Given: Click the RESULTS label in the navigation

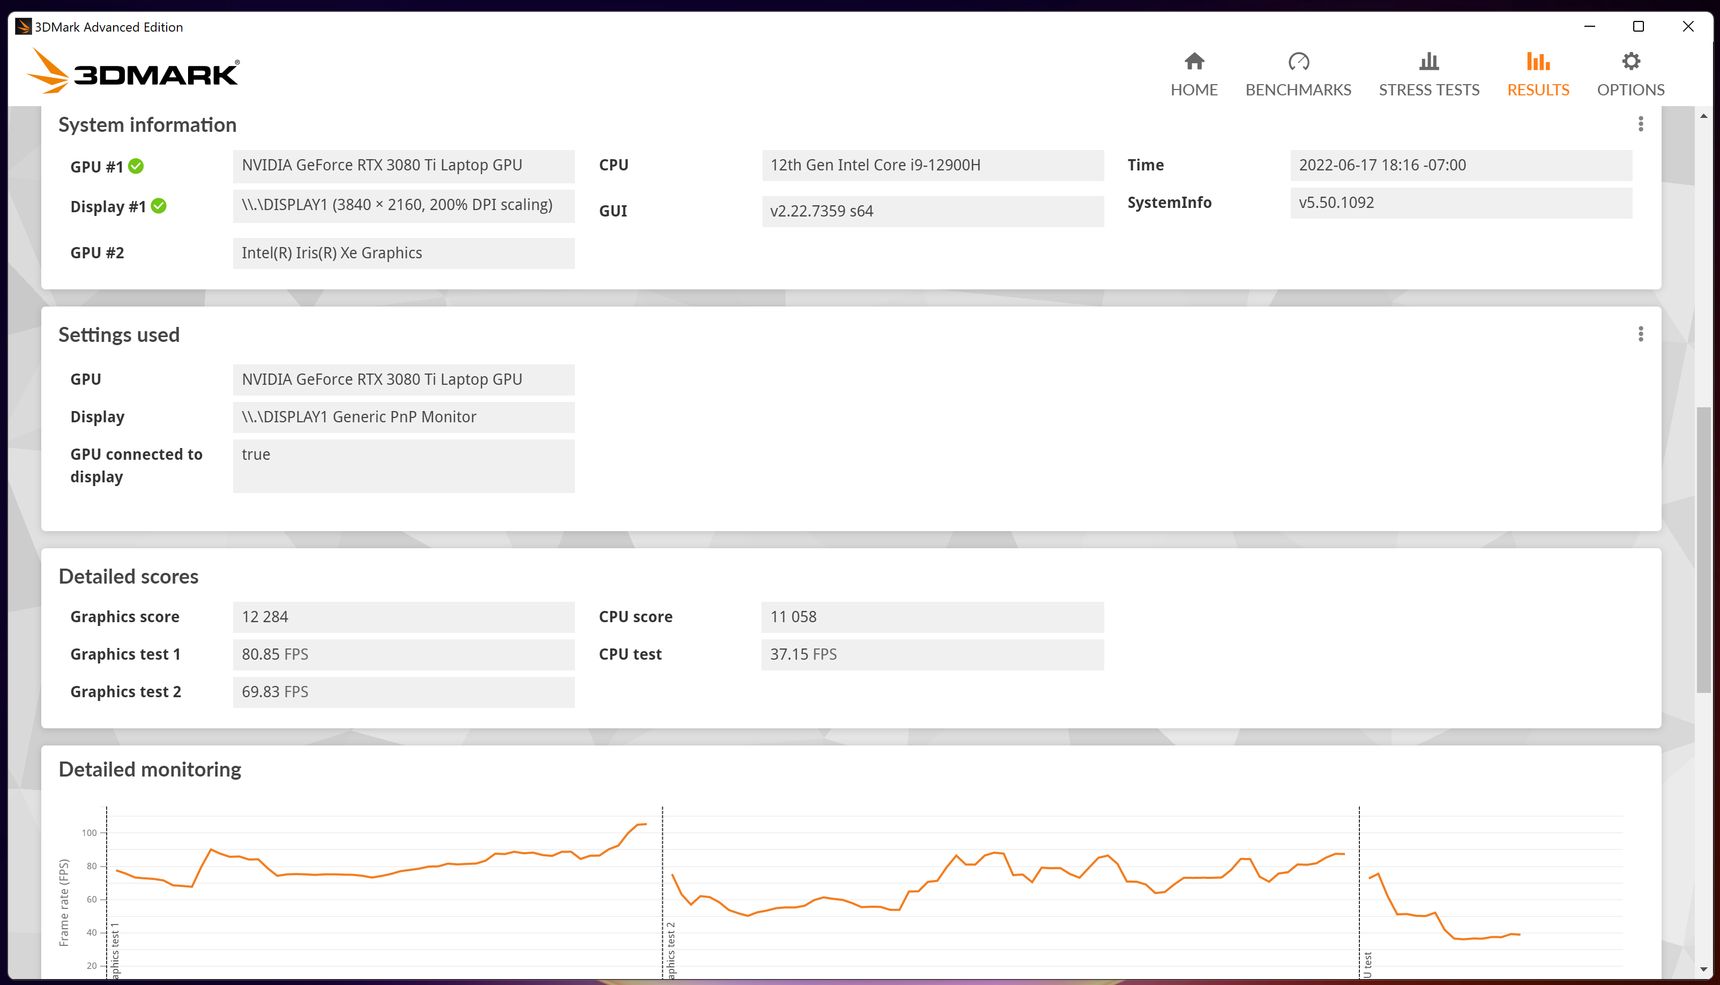Looking at the screenshot, I should click(x=1538, y=90).
